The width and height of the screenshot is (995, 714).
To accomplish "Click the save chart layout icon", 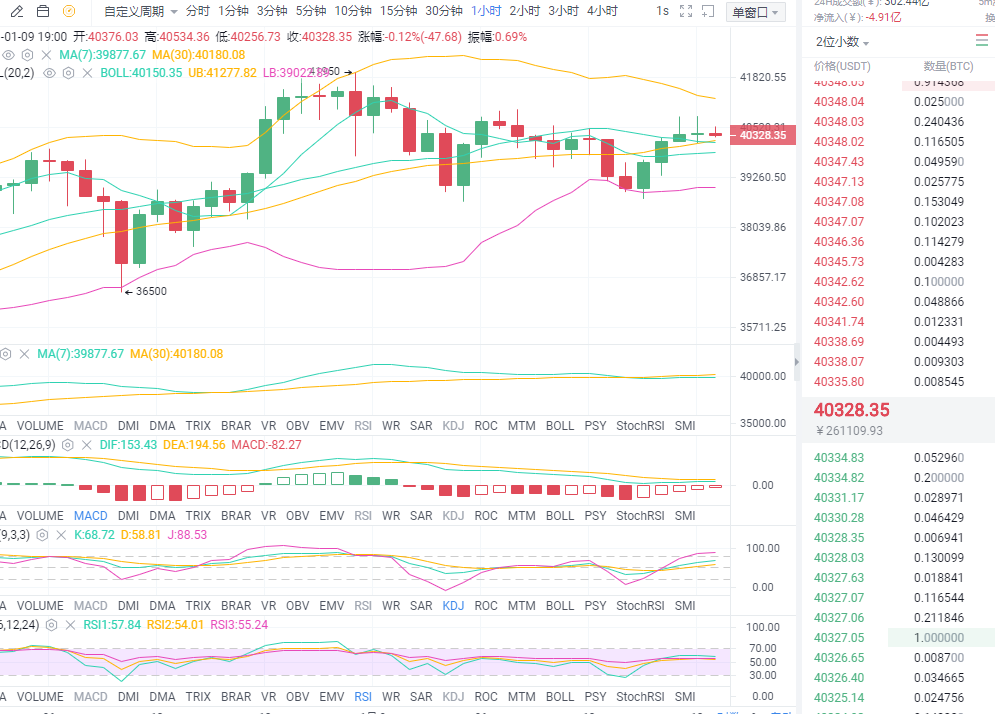I will 43,11.
